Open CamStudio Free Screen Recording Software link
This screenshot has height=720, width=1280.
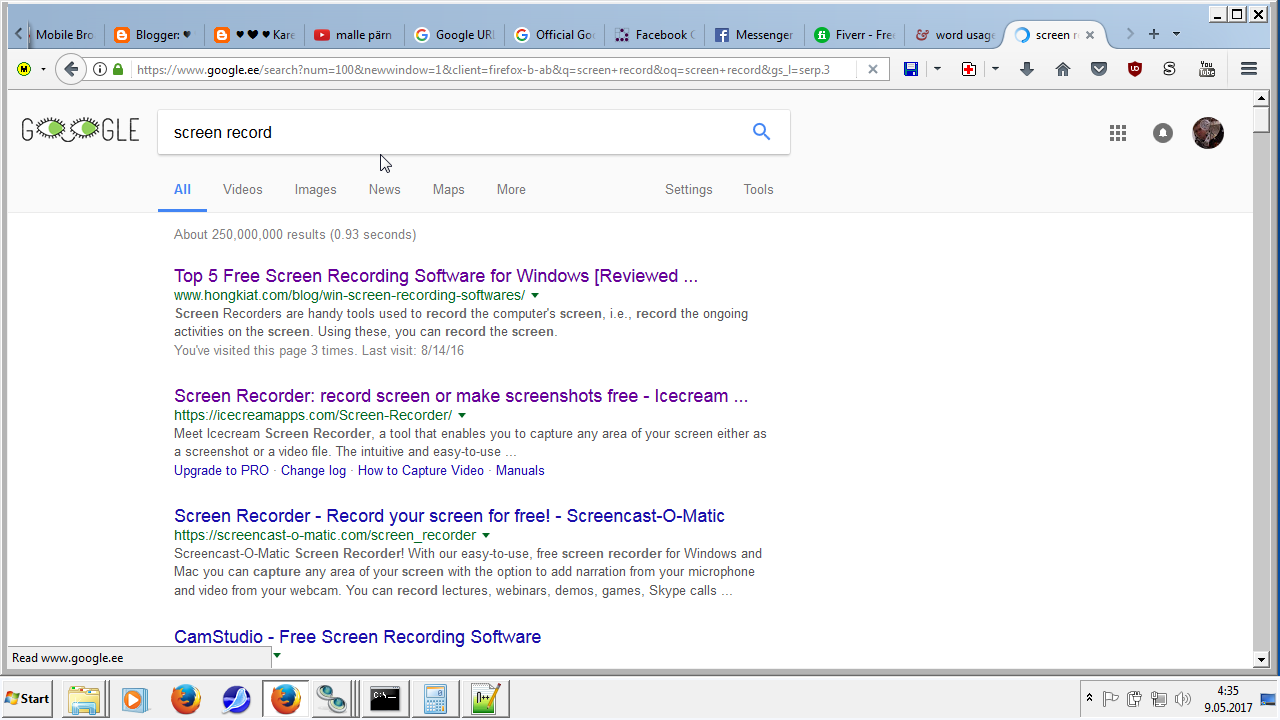[357, 637]
